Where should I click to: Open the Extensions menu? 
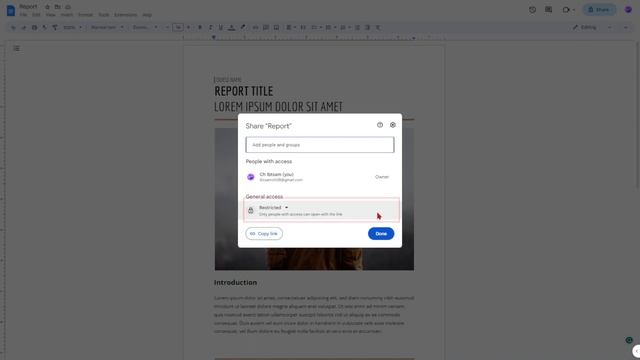(x=126, y=15)
